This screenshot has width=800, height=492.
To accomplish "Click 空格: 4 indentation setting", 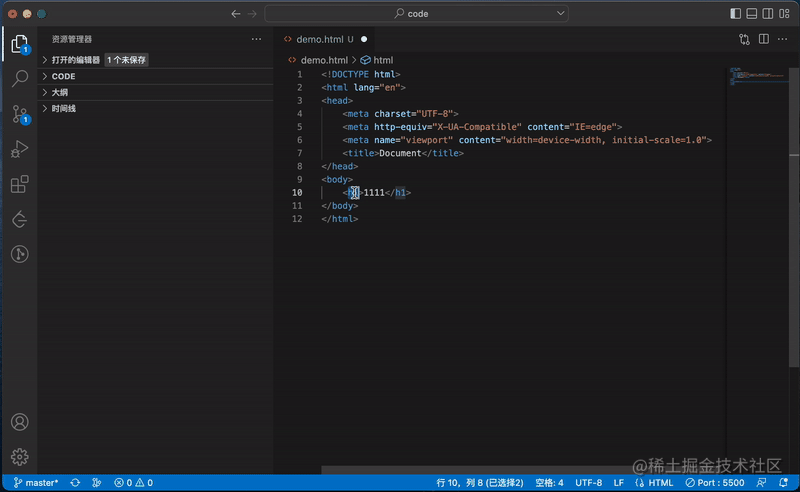I will [x=549, y=483].
